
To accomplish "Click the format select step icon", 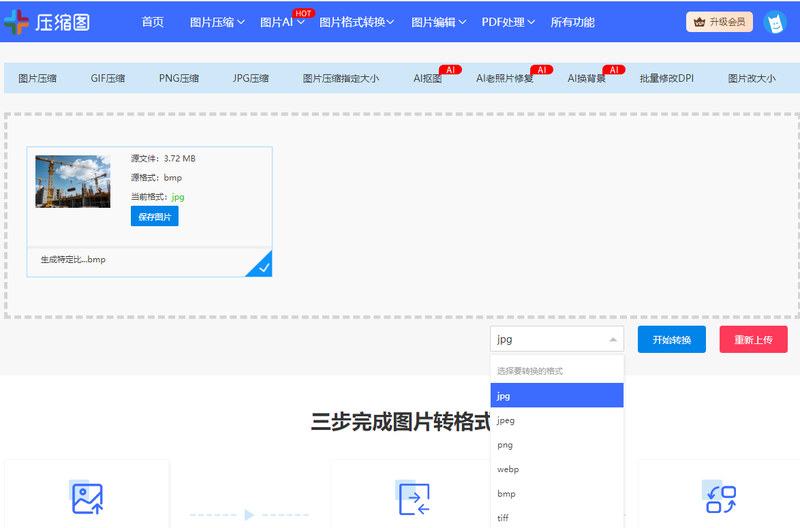I will (x=414, y=498).
